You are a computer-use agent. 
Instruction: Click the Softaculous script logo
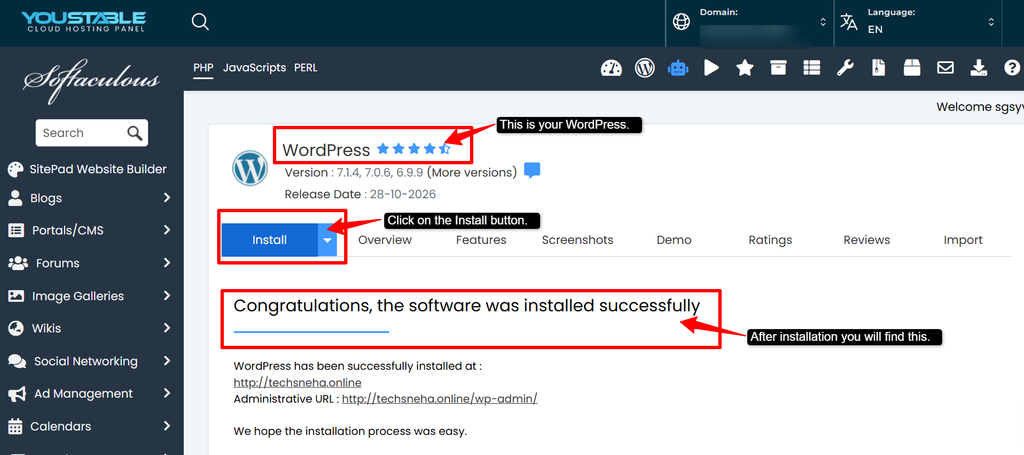(x=91, y=81)
